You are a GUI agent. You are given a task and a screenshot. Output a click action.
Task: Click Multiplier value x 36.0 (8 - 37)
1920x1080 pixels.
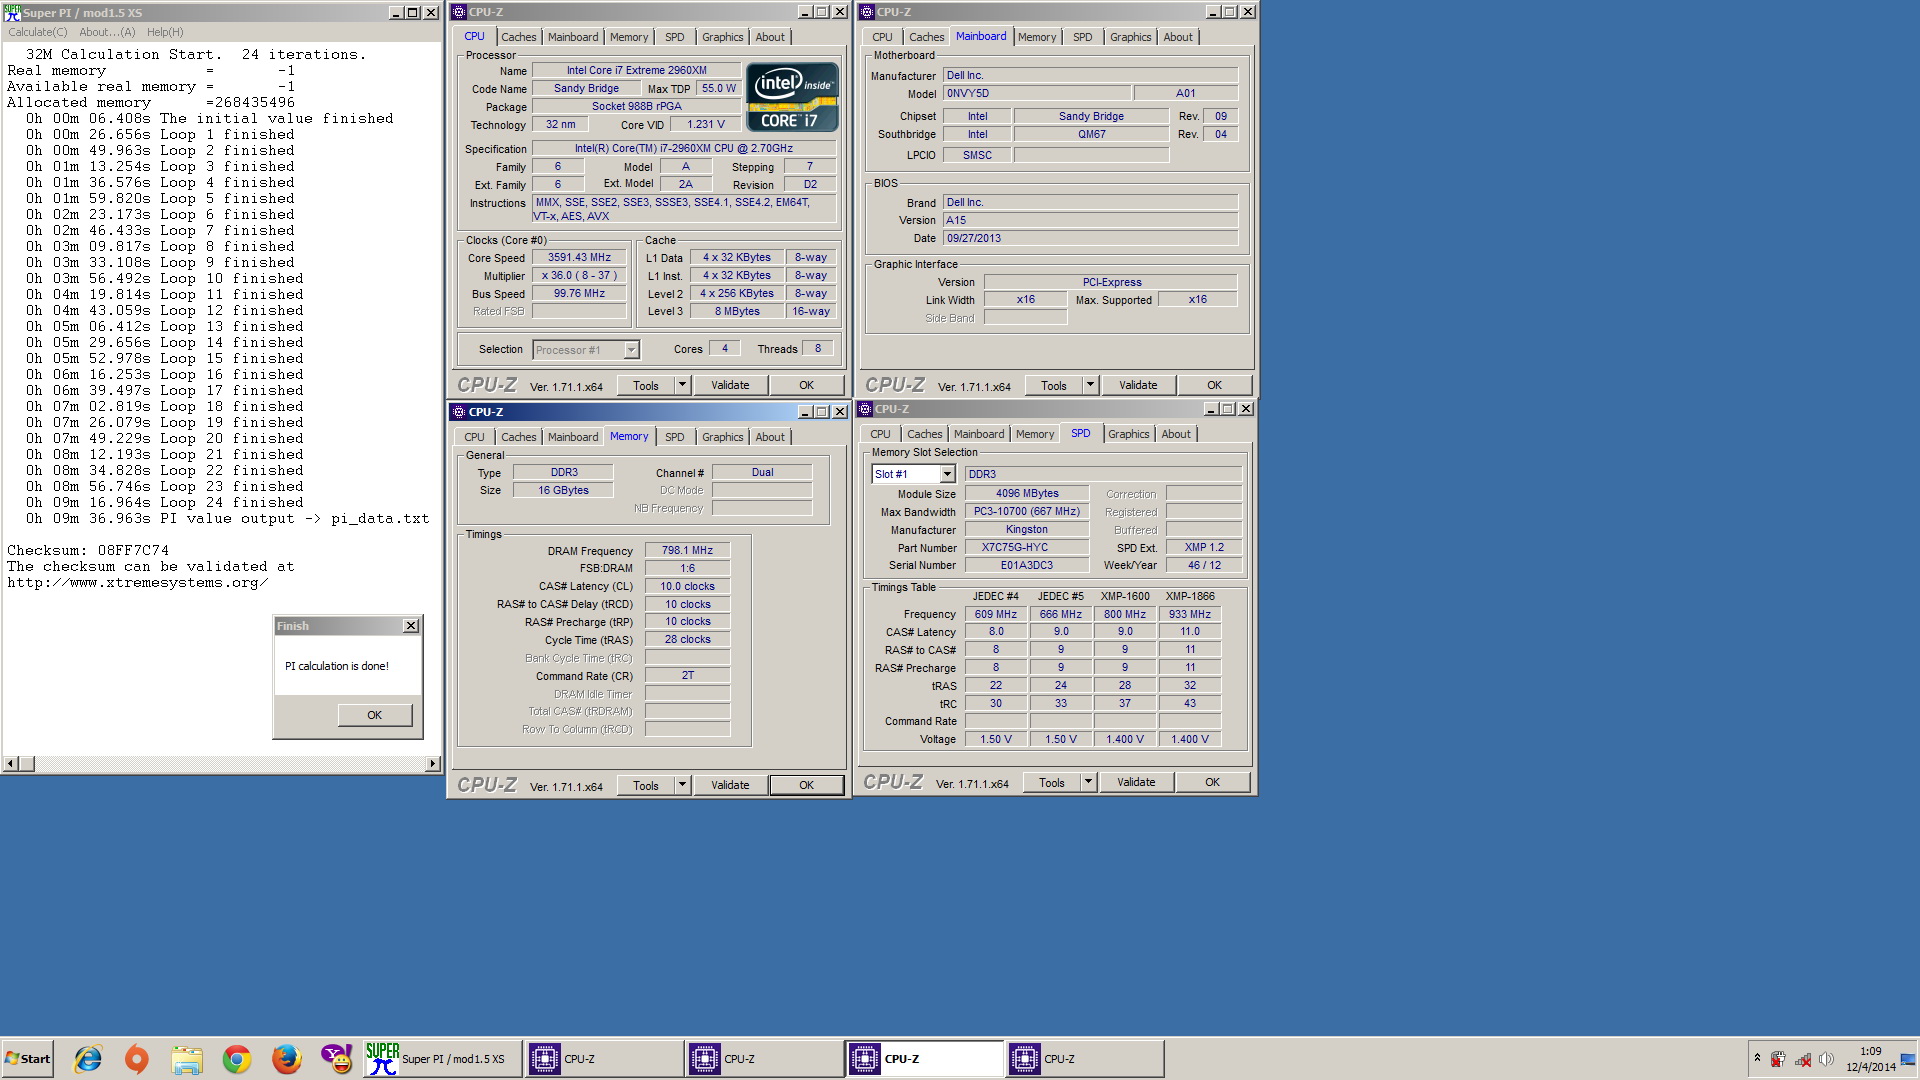[579, 275]
